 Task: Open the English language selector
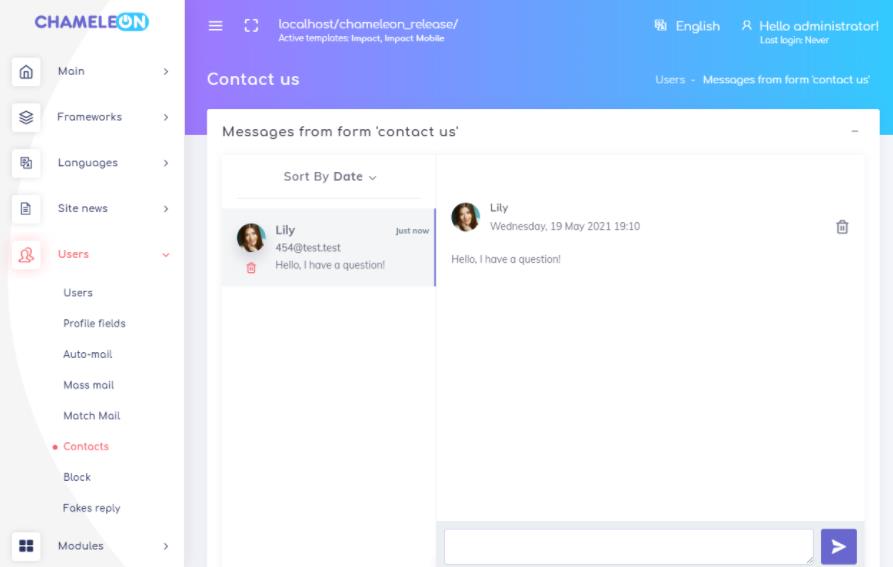[687, 26]
